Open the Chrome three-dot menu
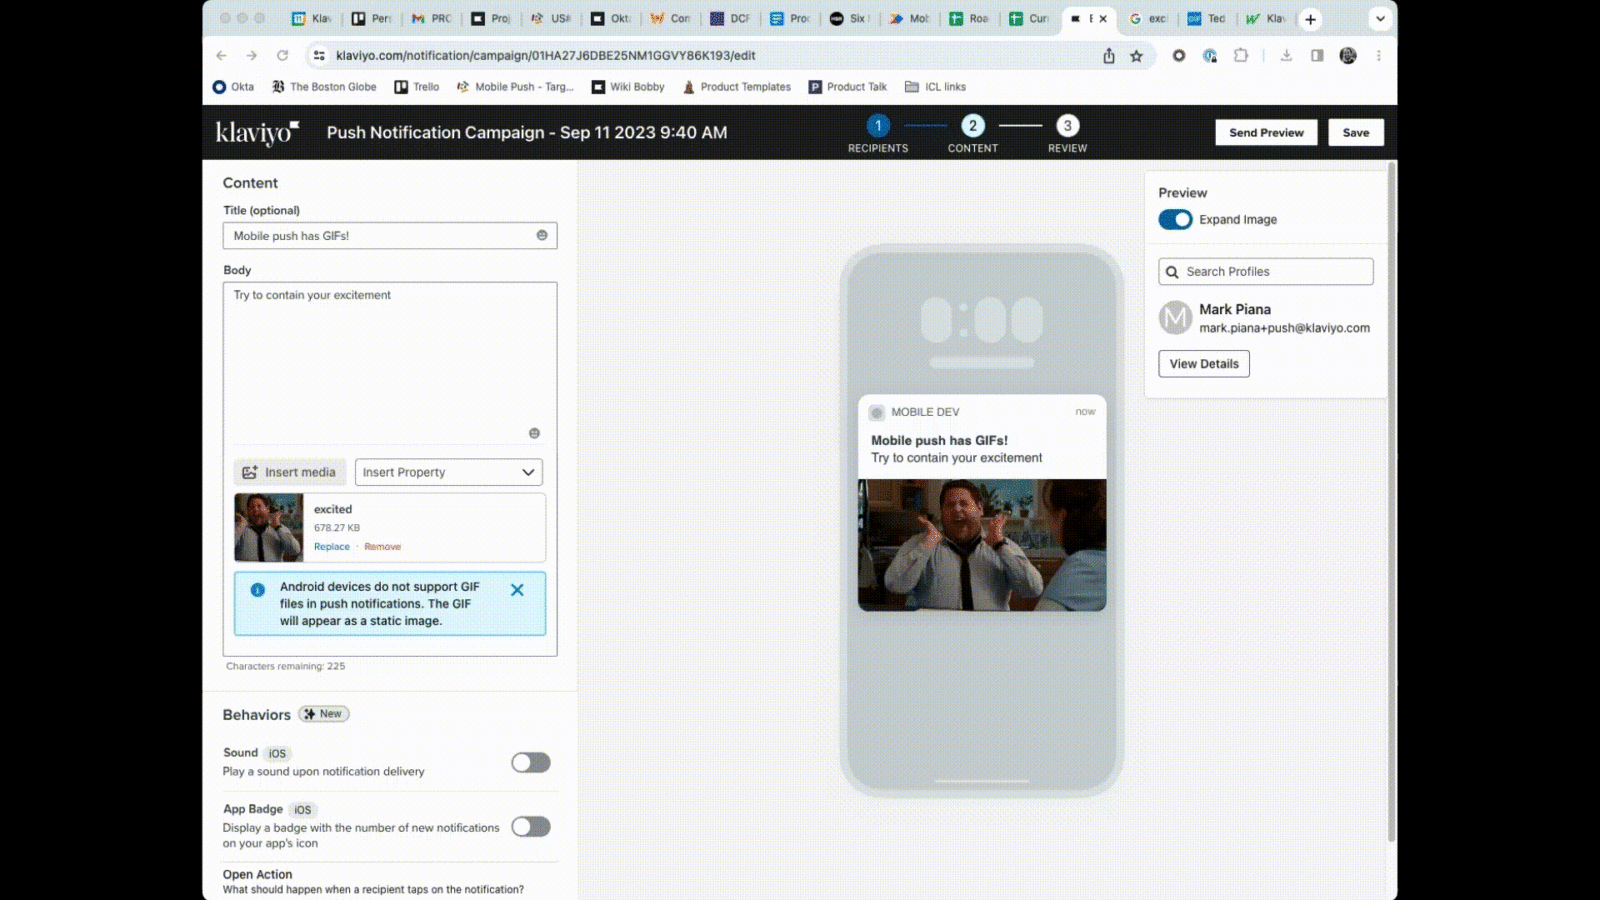This screenshot has height=900, width=1600. (1379, 56)
